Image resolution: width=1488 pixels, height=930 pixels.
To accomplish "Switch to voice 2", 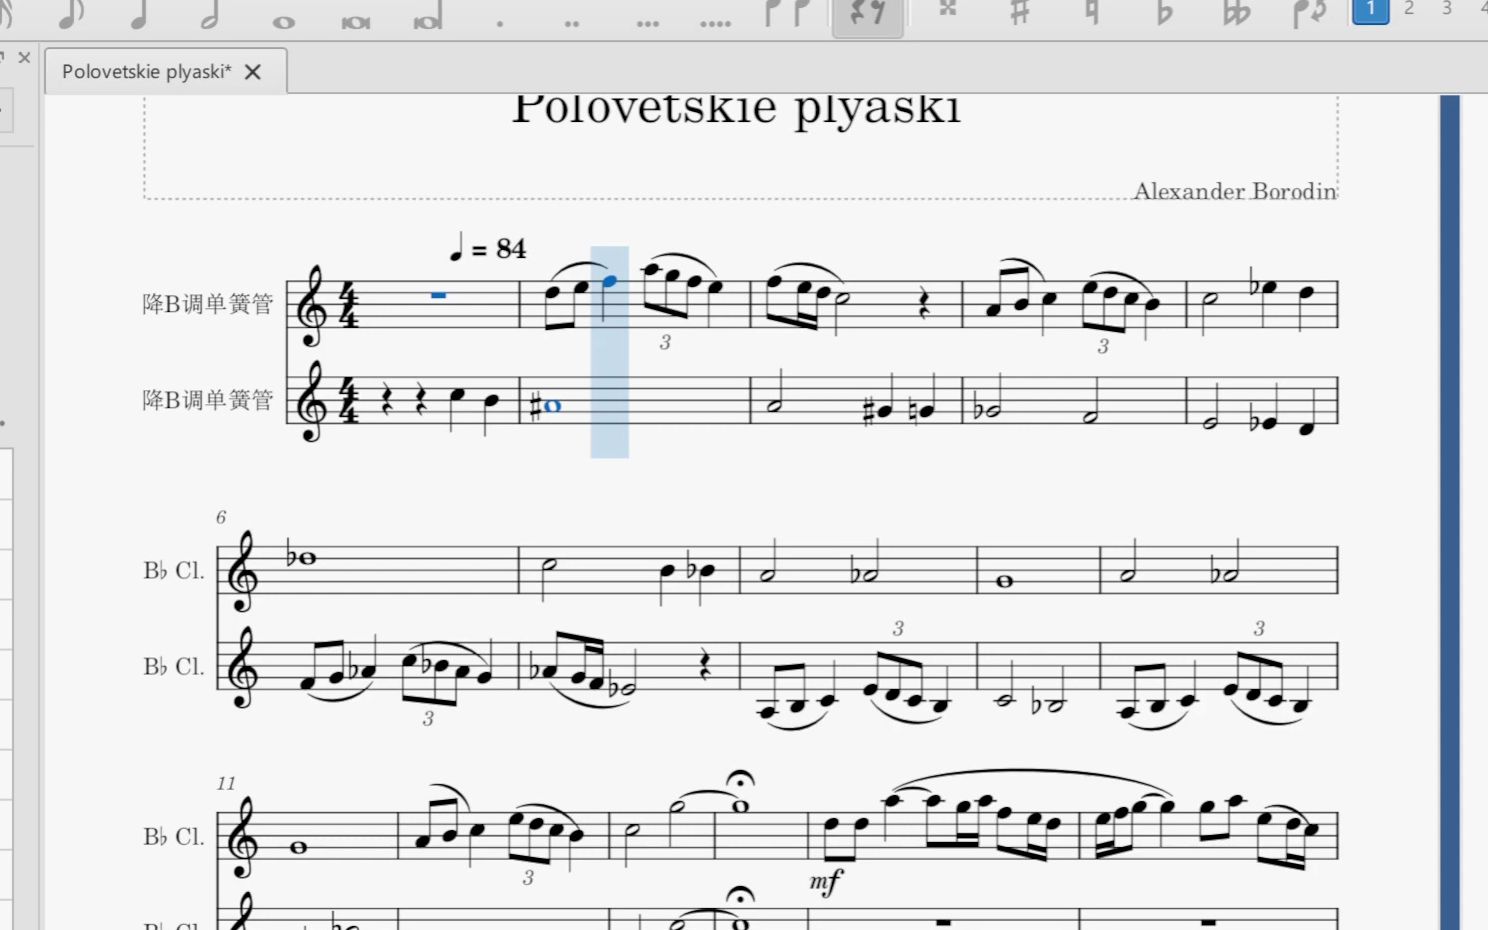I will tap(1408, 9).
